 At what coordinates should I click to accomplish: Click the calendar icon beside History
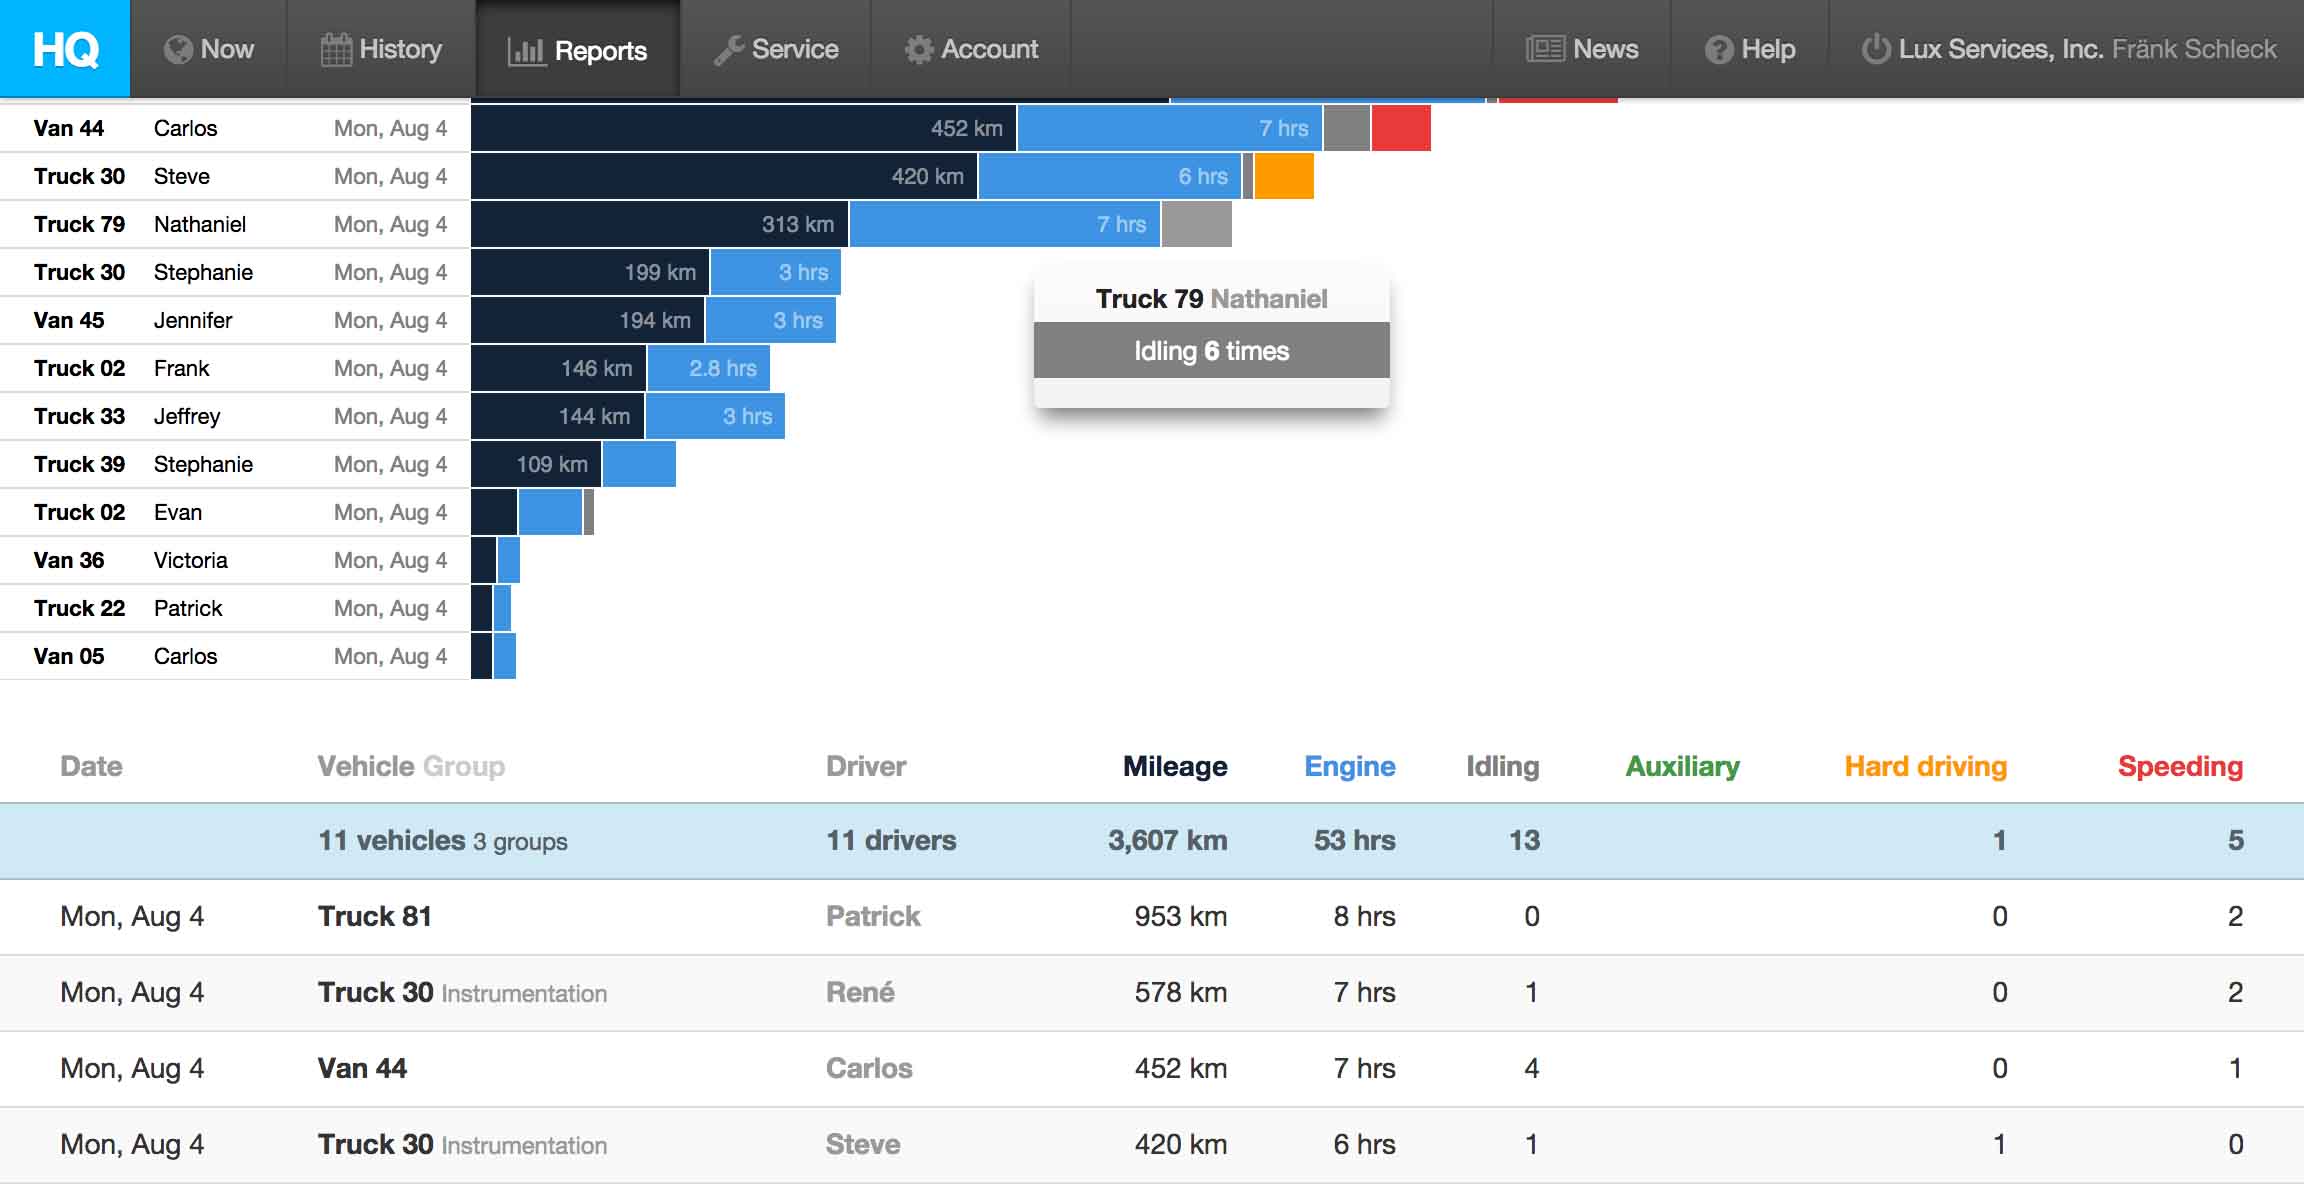pos(336,50)
